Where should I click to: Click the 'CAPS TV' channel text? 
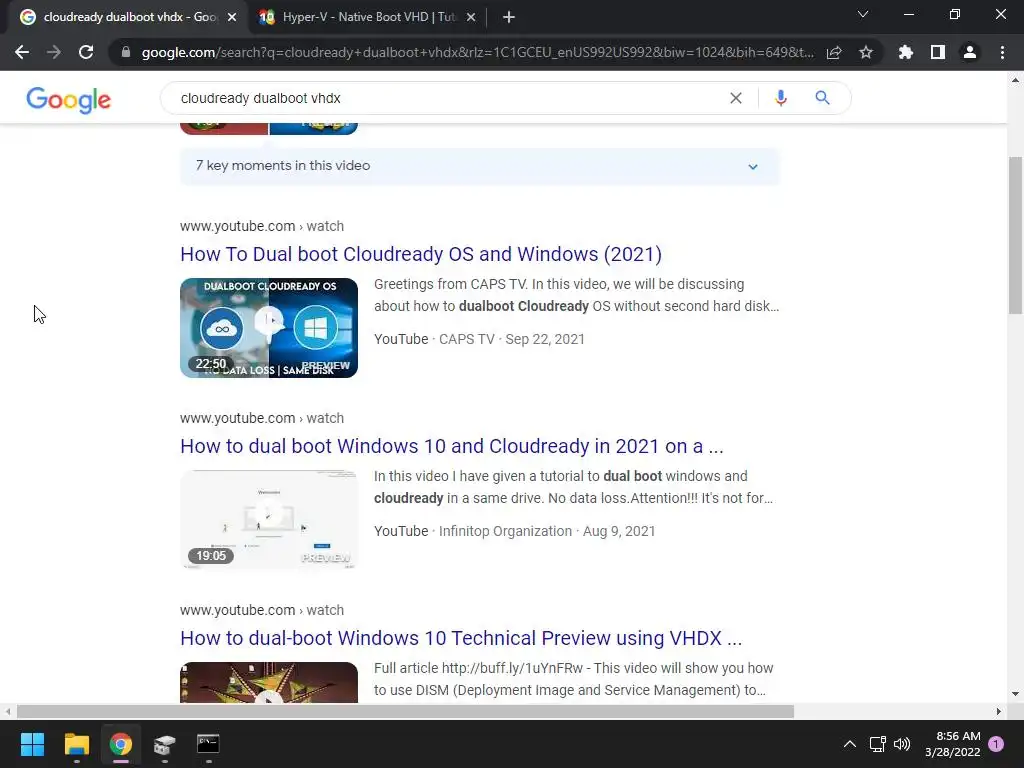pyautogui.click(x=467, y=339)
